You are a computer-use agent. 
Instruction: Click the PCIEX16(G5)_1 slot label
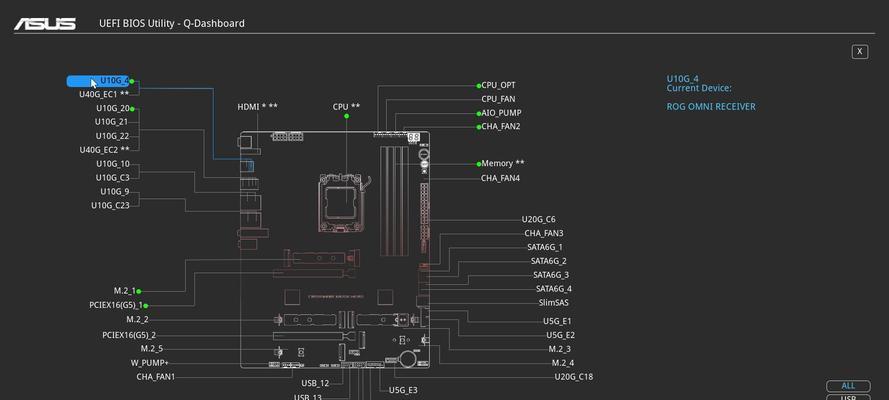(115, 305)
